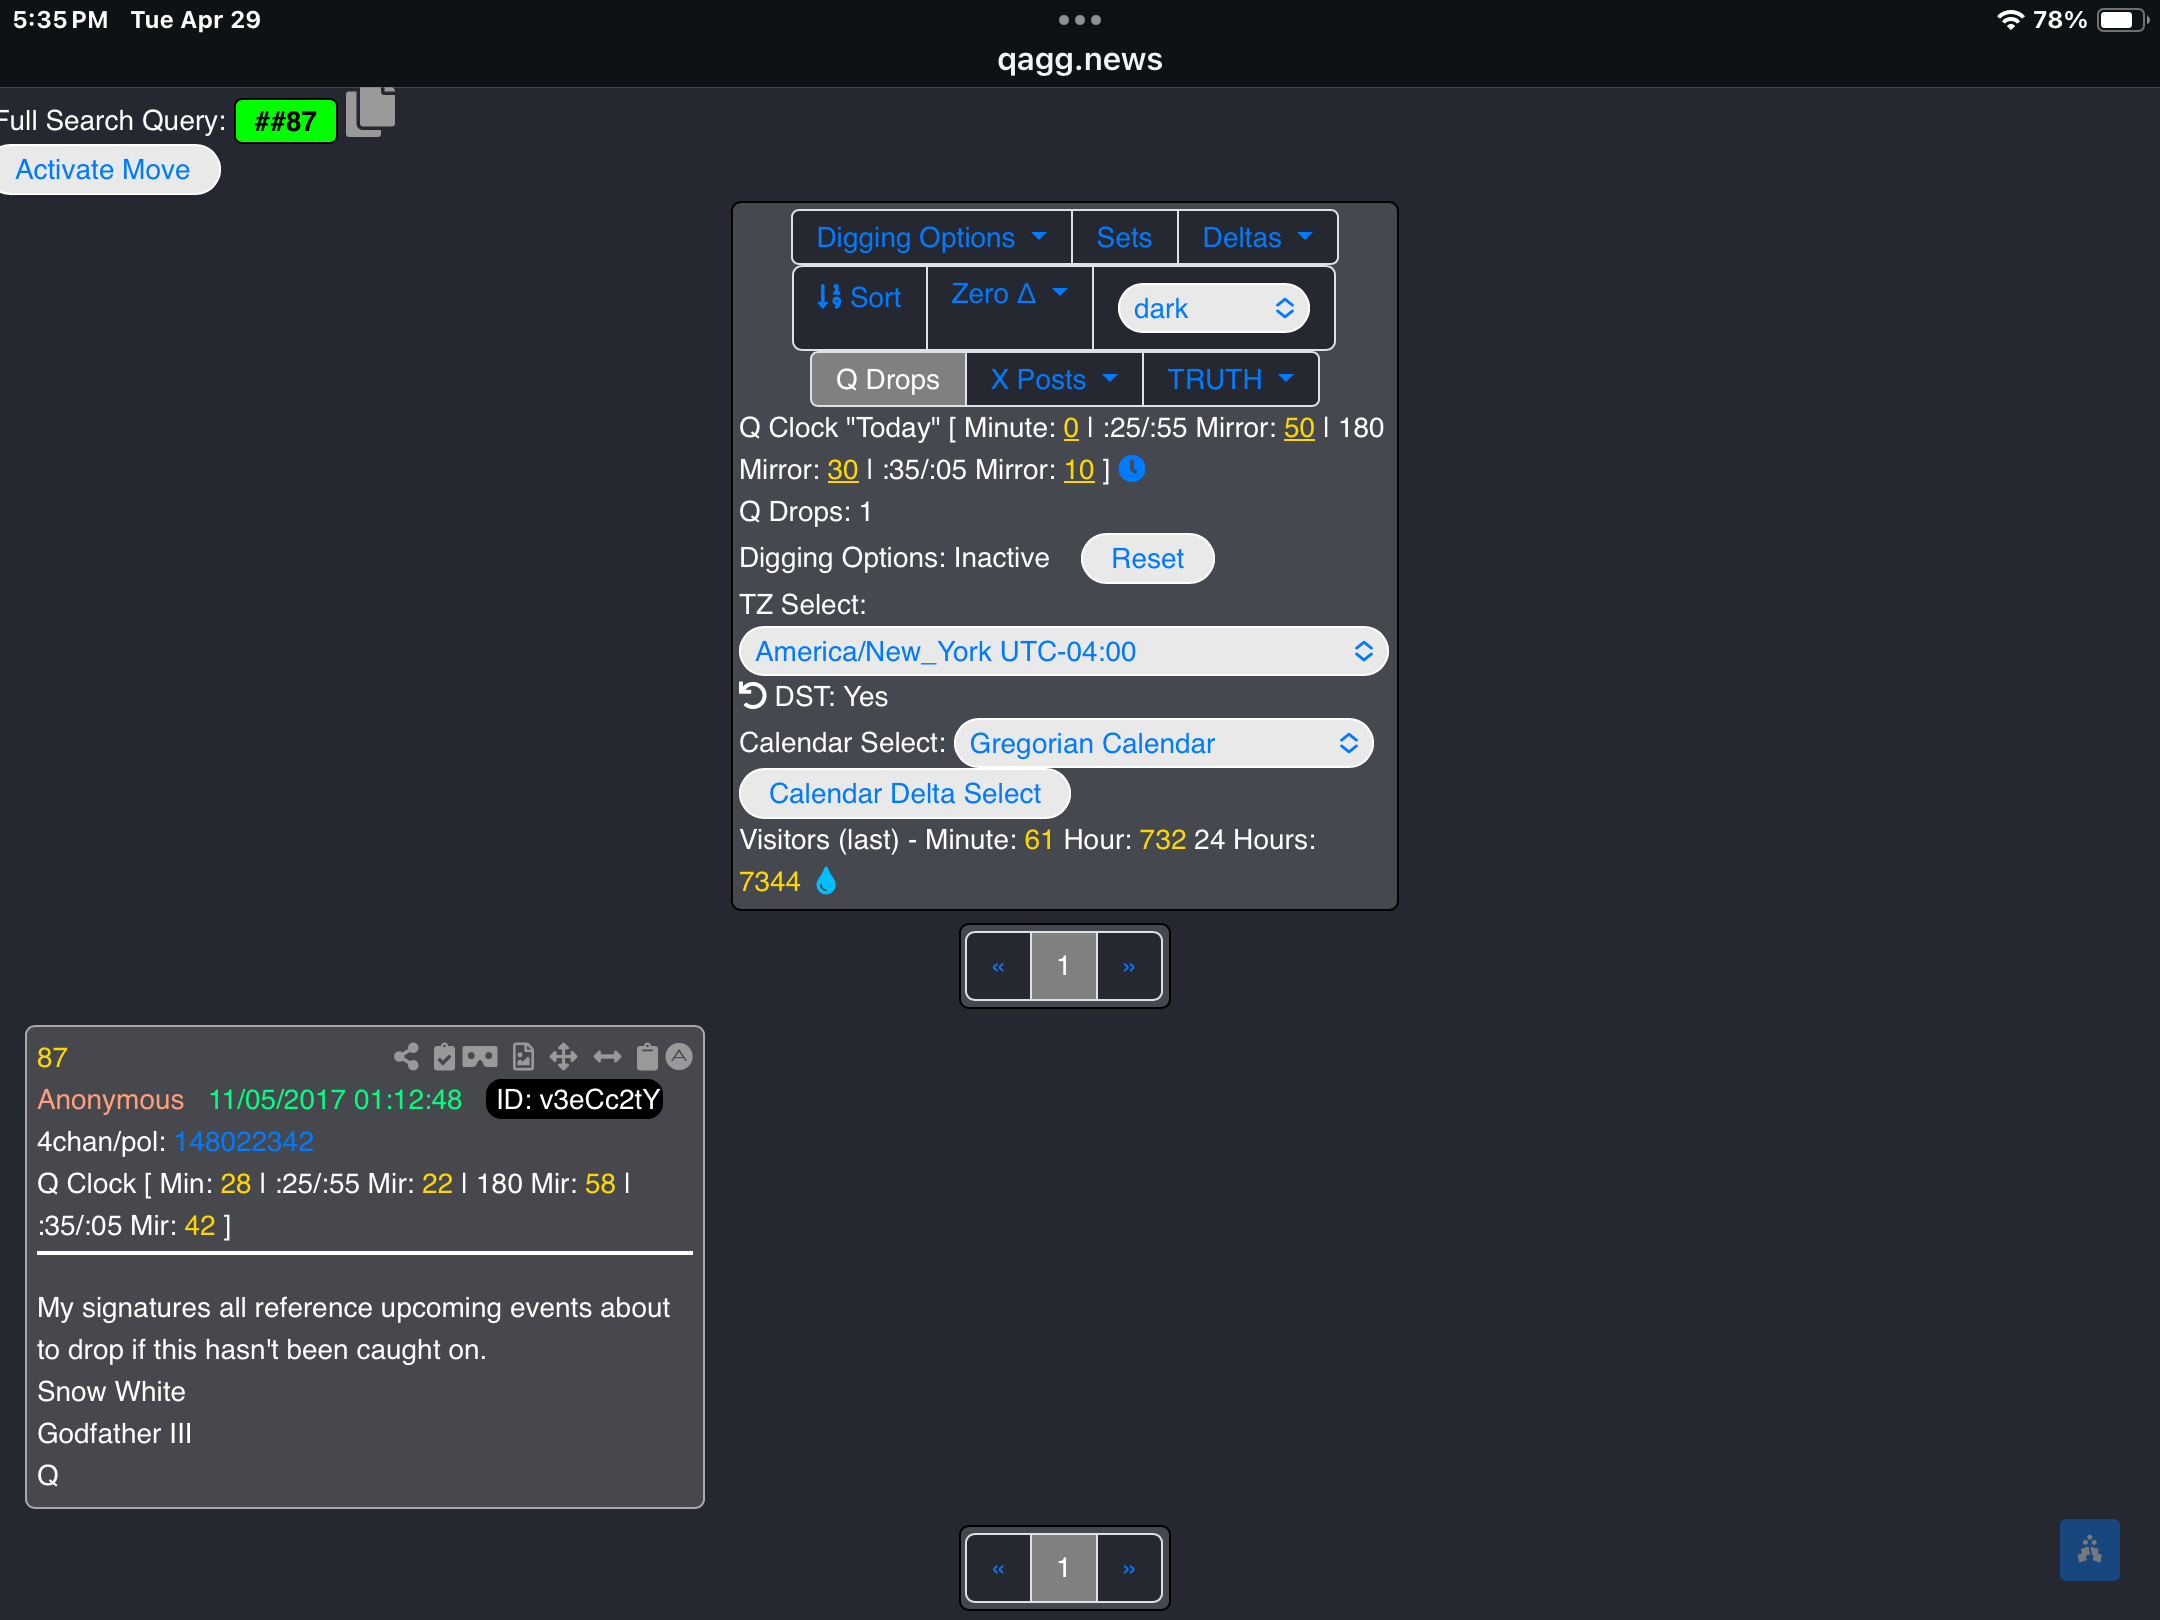
Task: Click the :25/:55 Mirror 50 link
Action: click(1299, 428)
